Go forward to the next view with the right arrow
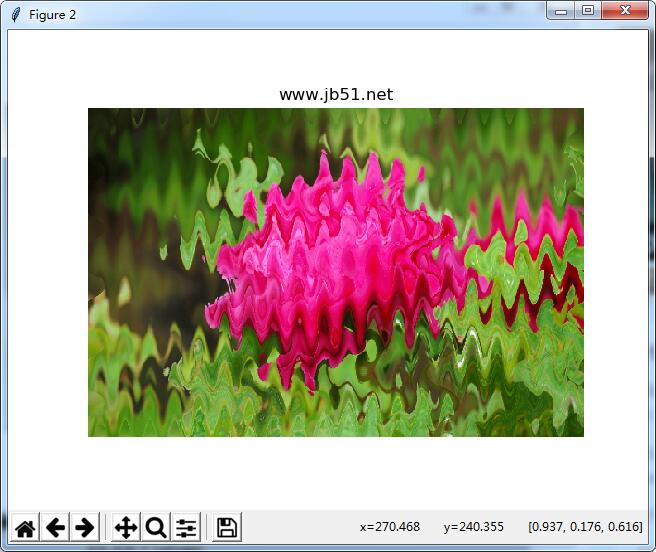The image size is (656, 552). 85,527
